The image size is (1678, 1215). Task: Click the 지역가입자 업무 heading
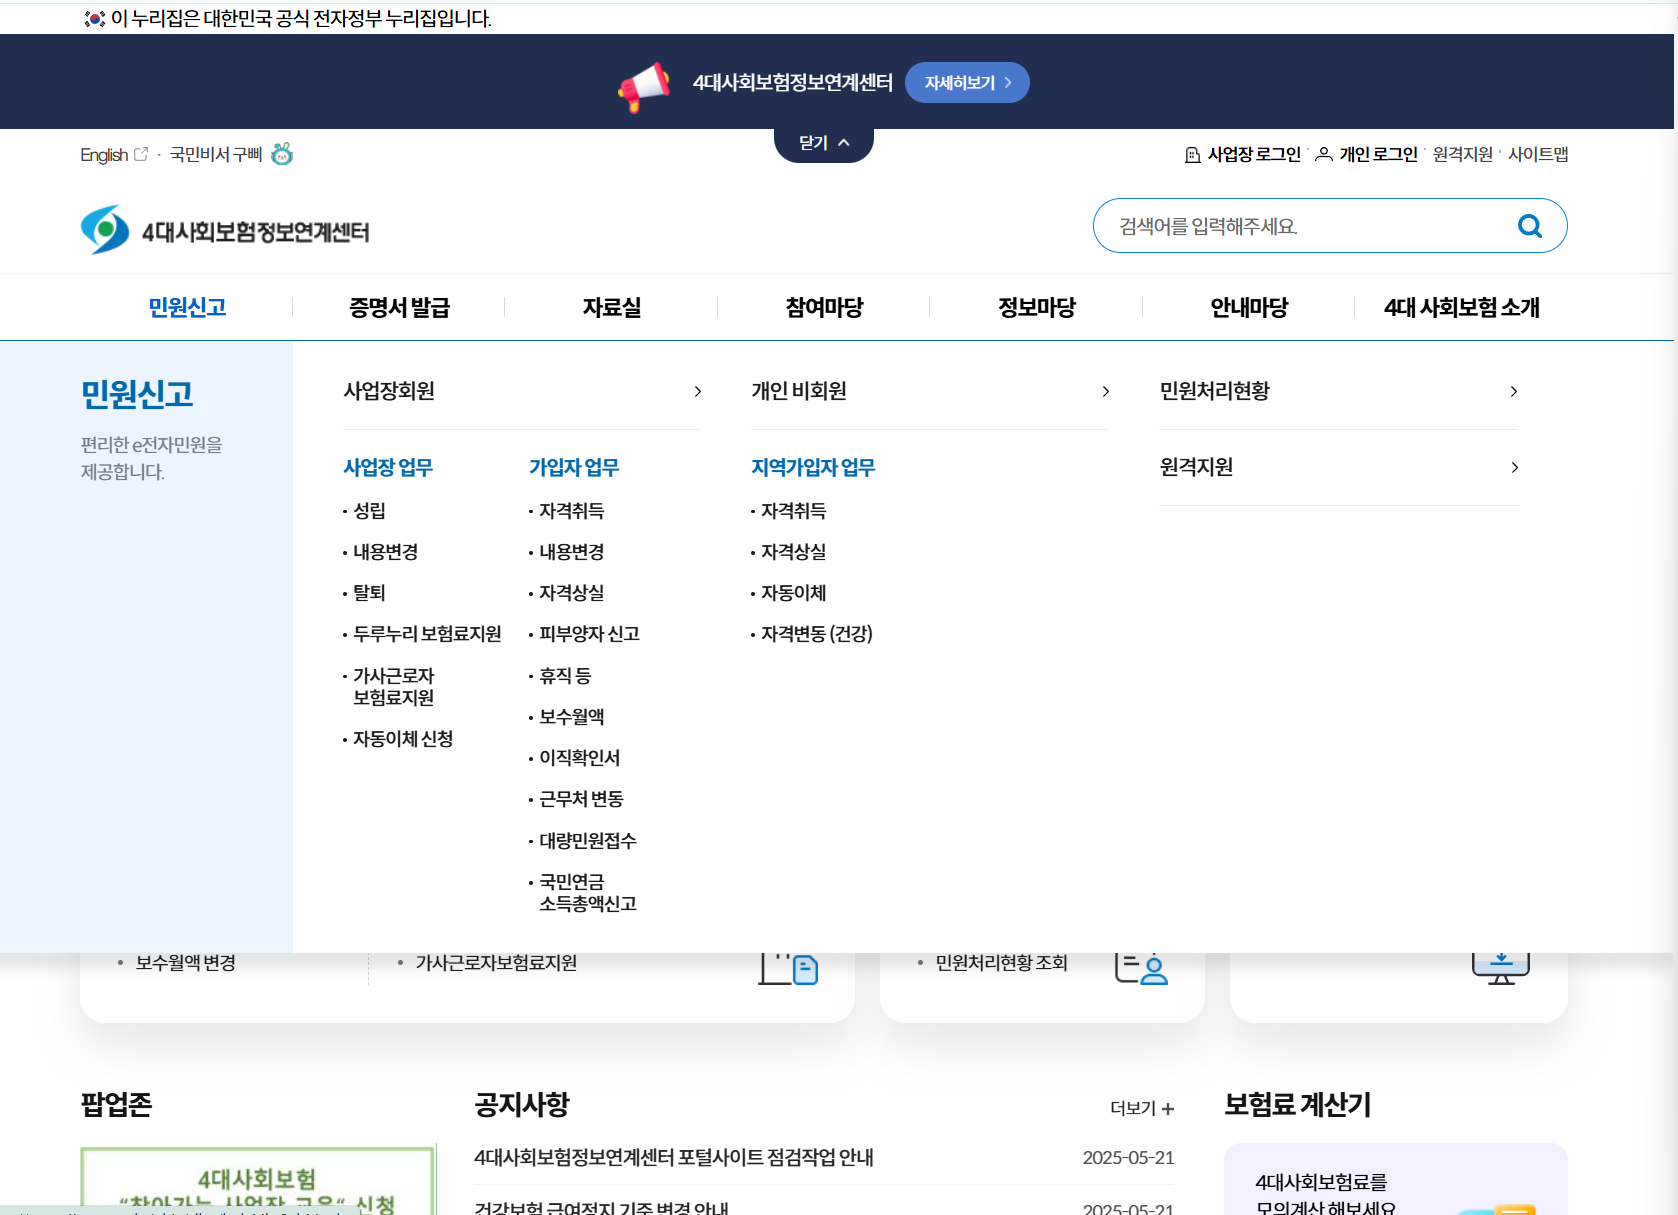click(x=813, y=467)
